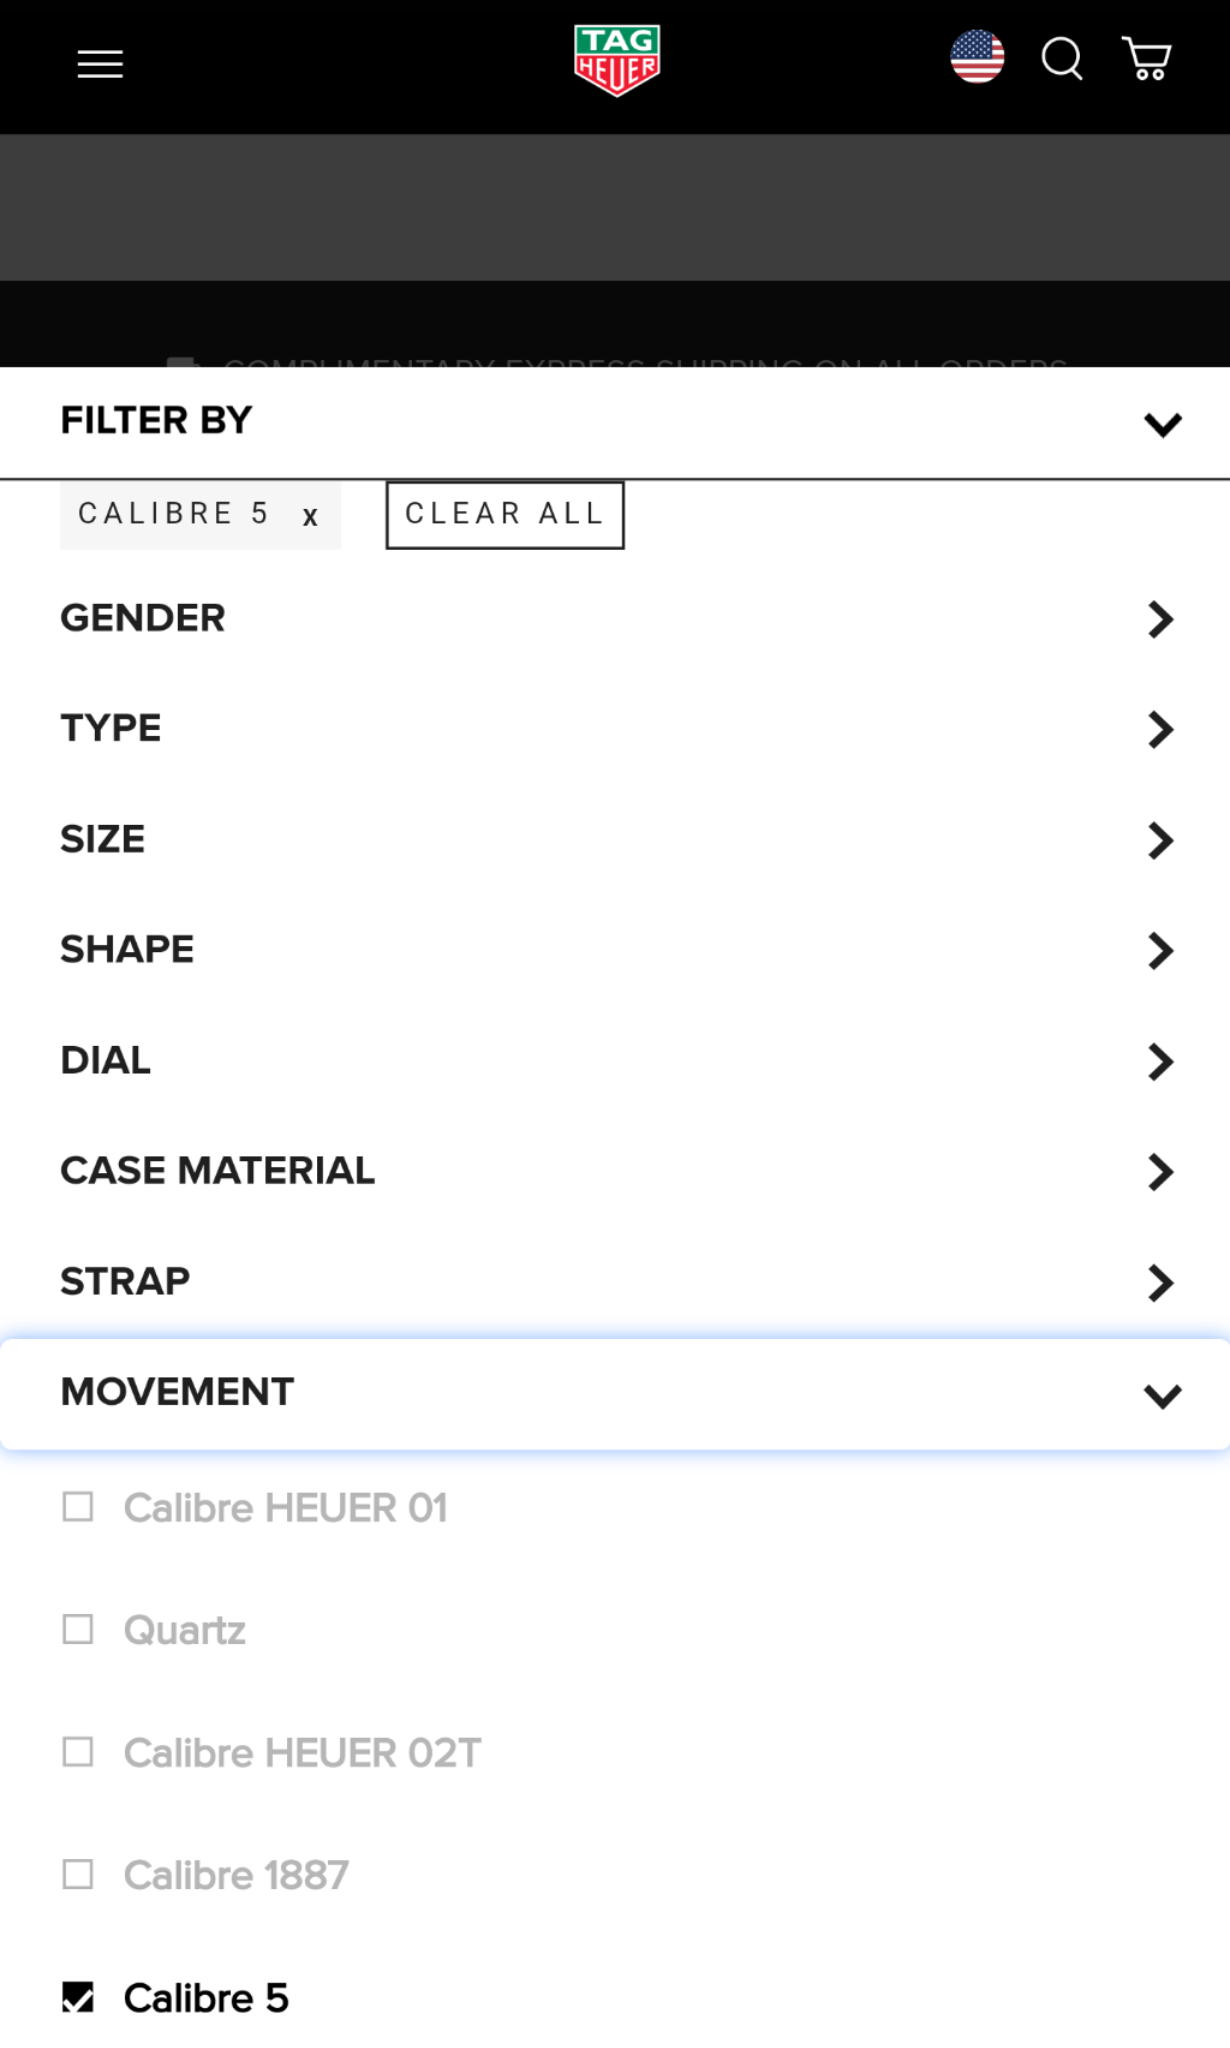Show Case Material filter options
This screenshot has width=1230, height=2048.
[x=1160, y=1171]
